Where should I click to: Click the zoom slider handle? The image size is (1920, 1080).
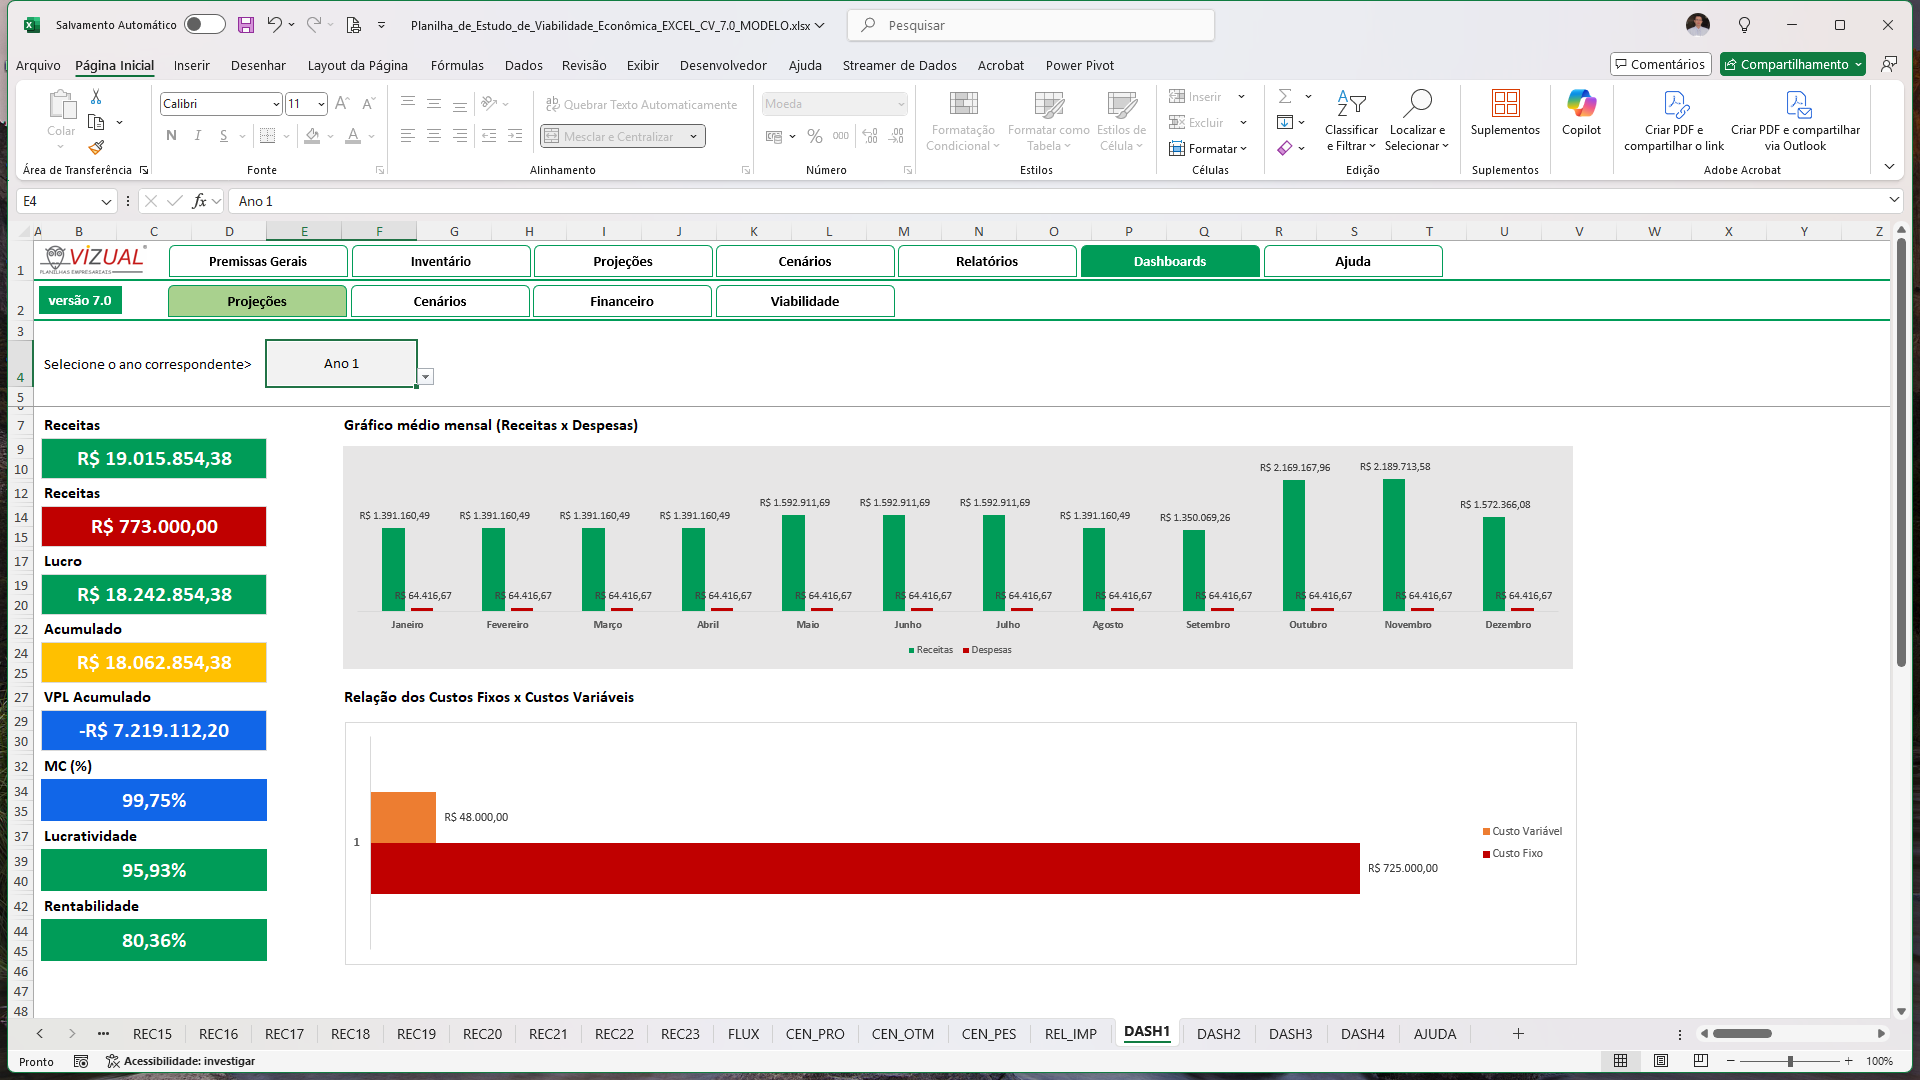(1790, 1061)
